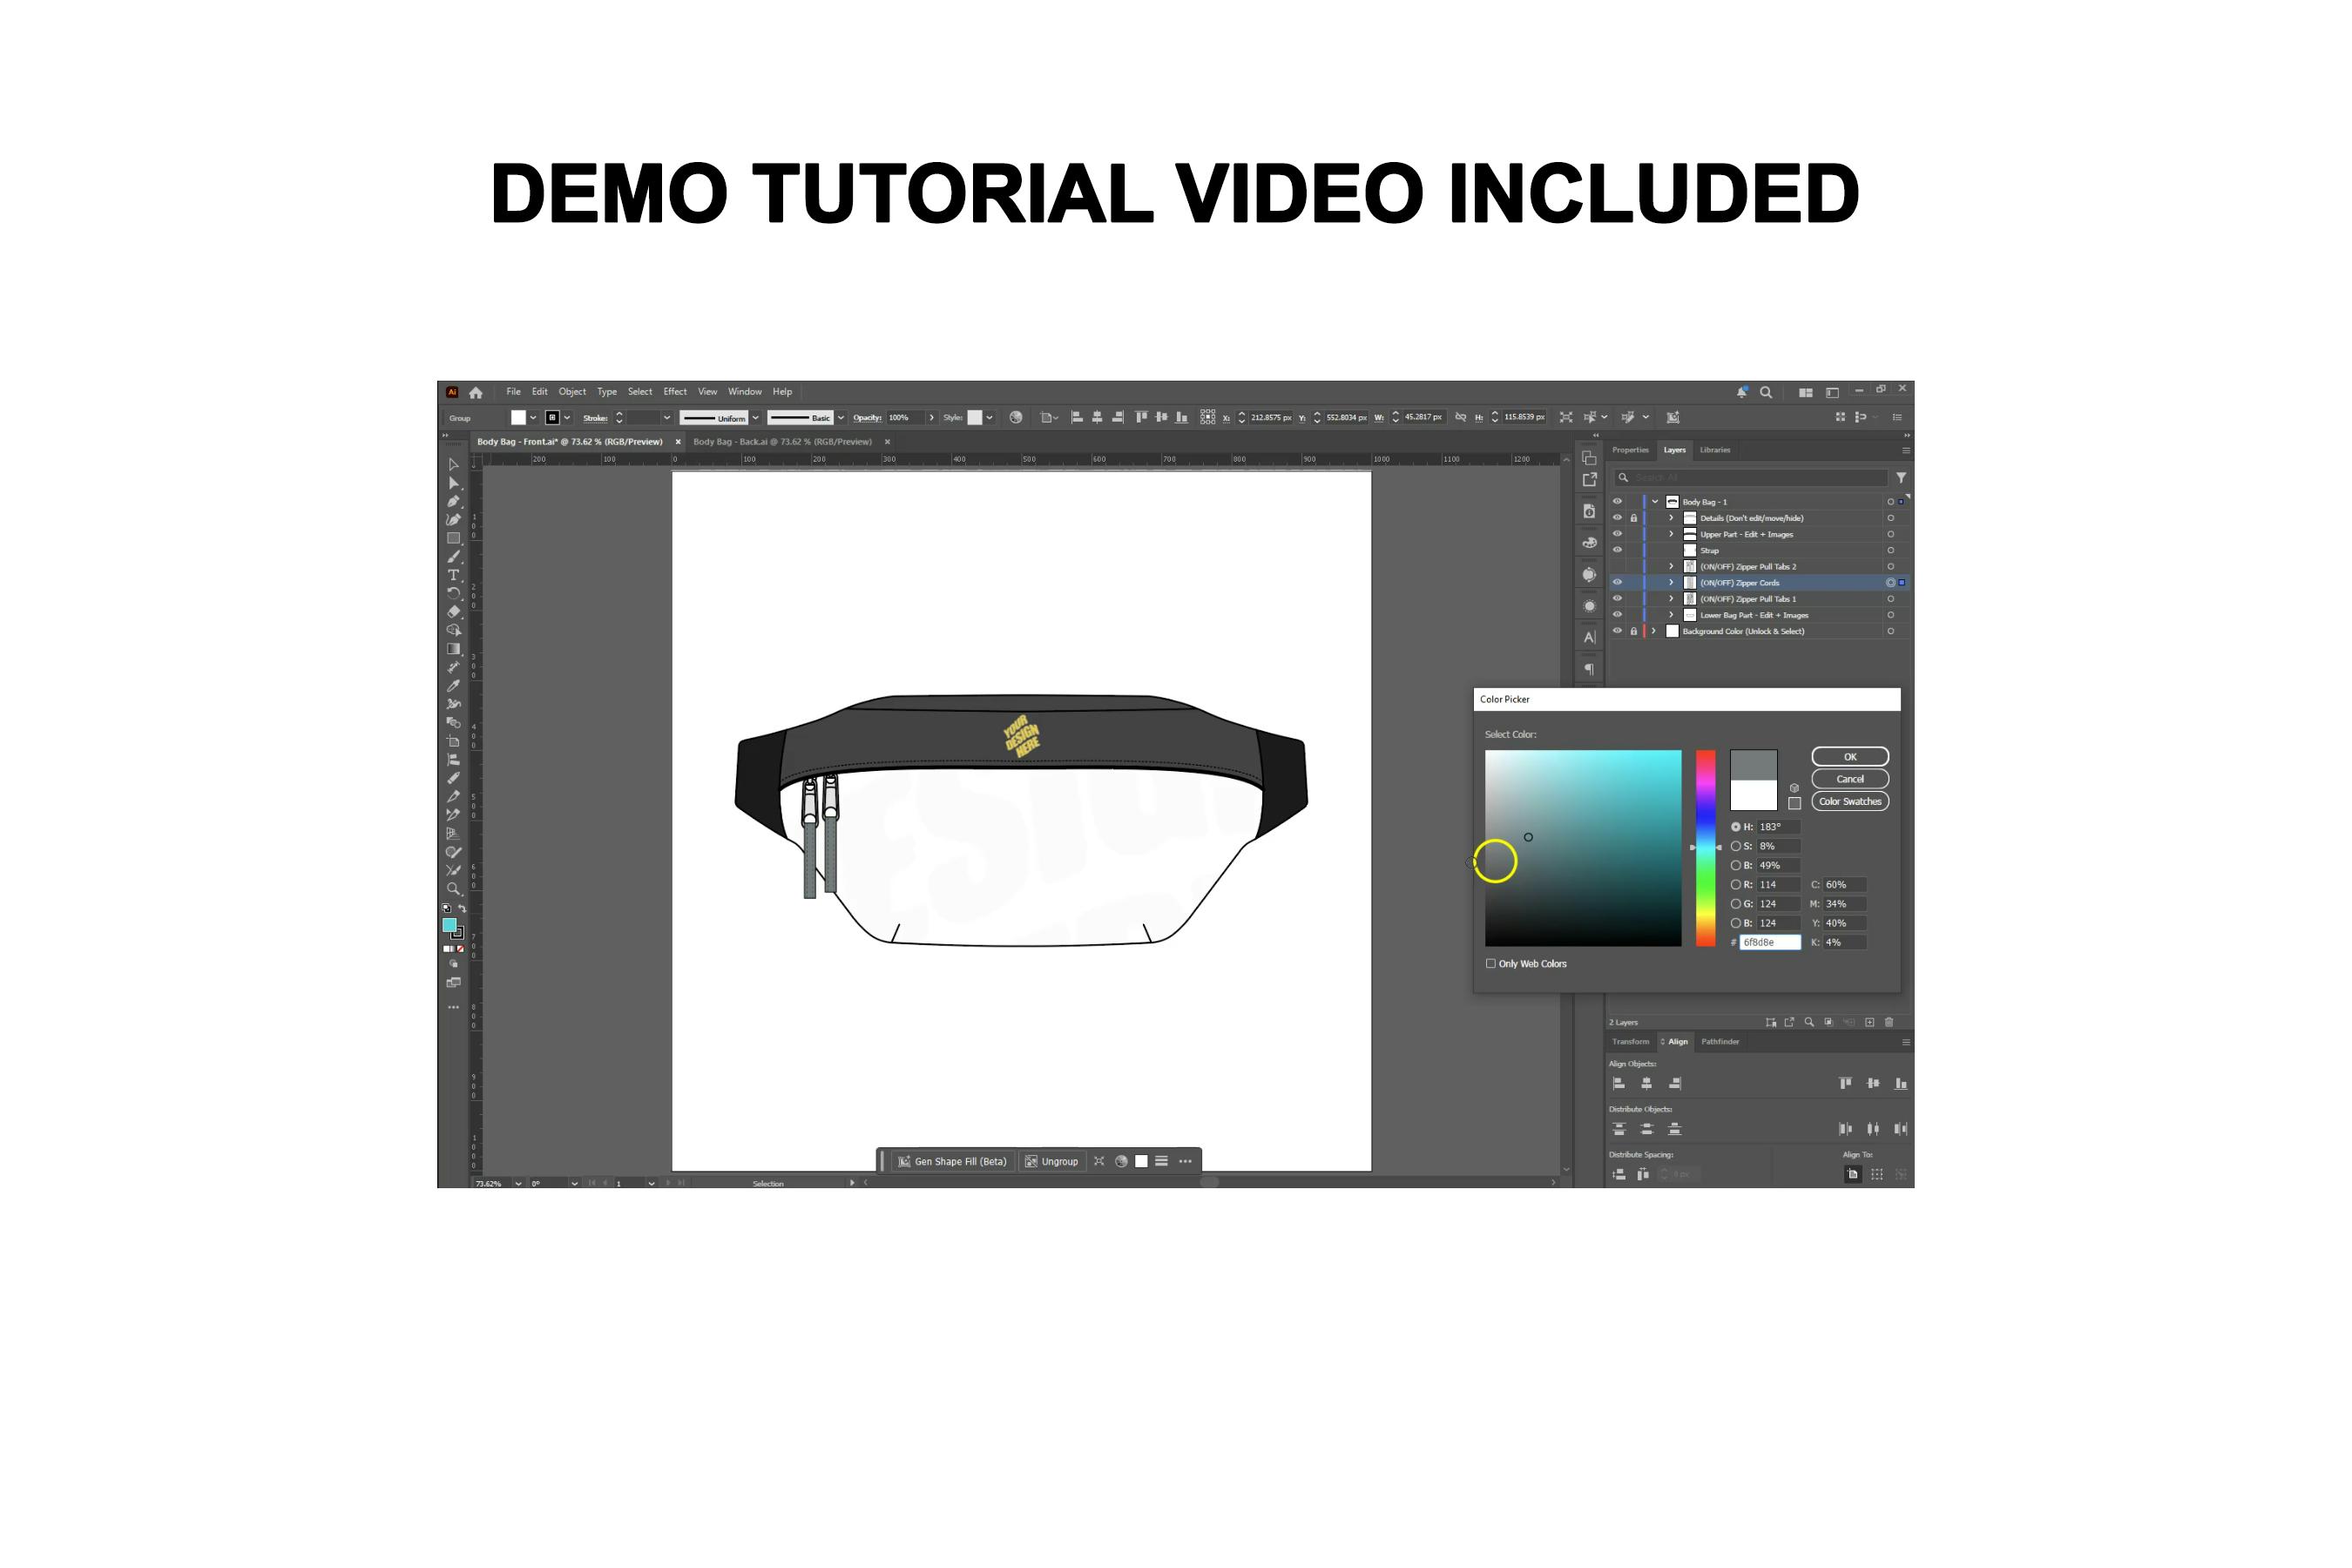Image resolution: width=2352 pixels, height=1568 pixels.
Task: Open the File menu
Action: pos(513,392)
